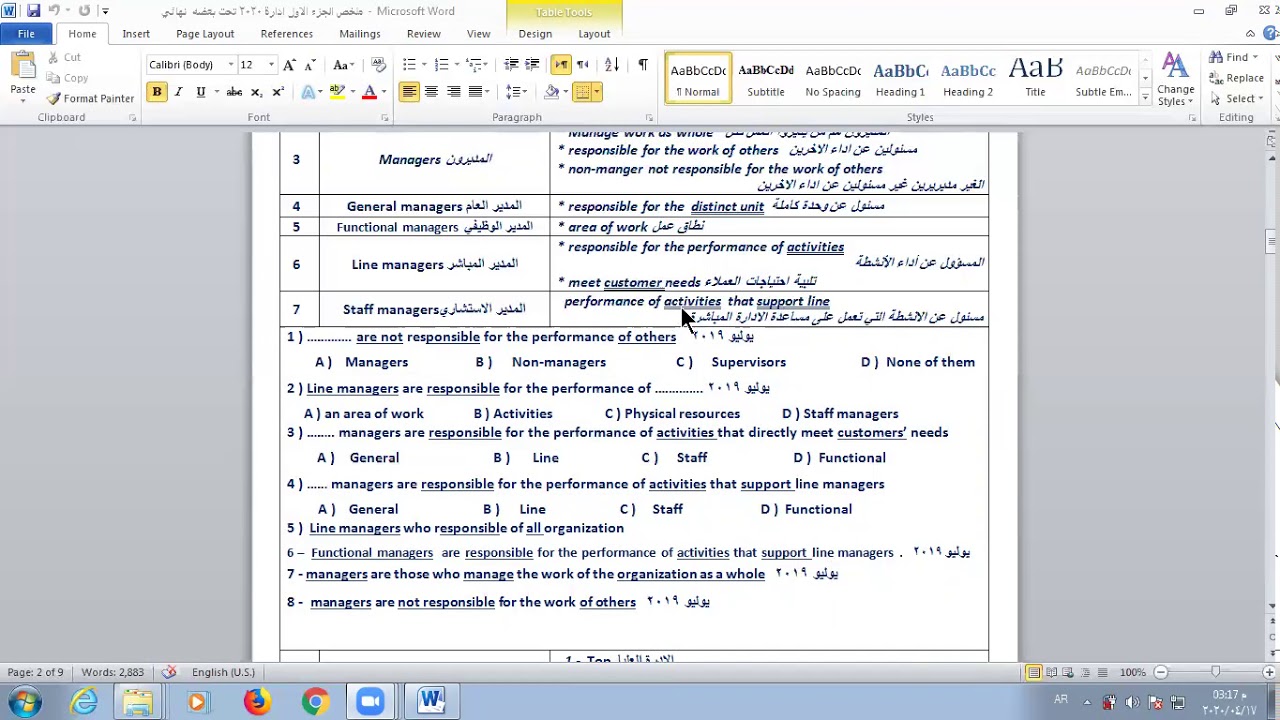This screenshot has height=720, width=1280.
Task: Check proofing errors icon in status bar
Action: pyautogui.click(x=169, y=672)
